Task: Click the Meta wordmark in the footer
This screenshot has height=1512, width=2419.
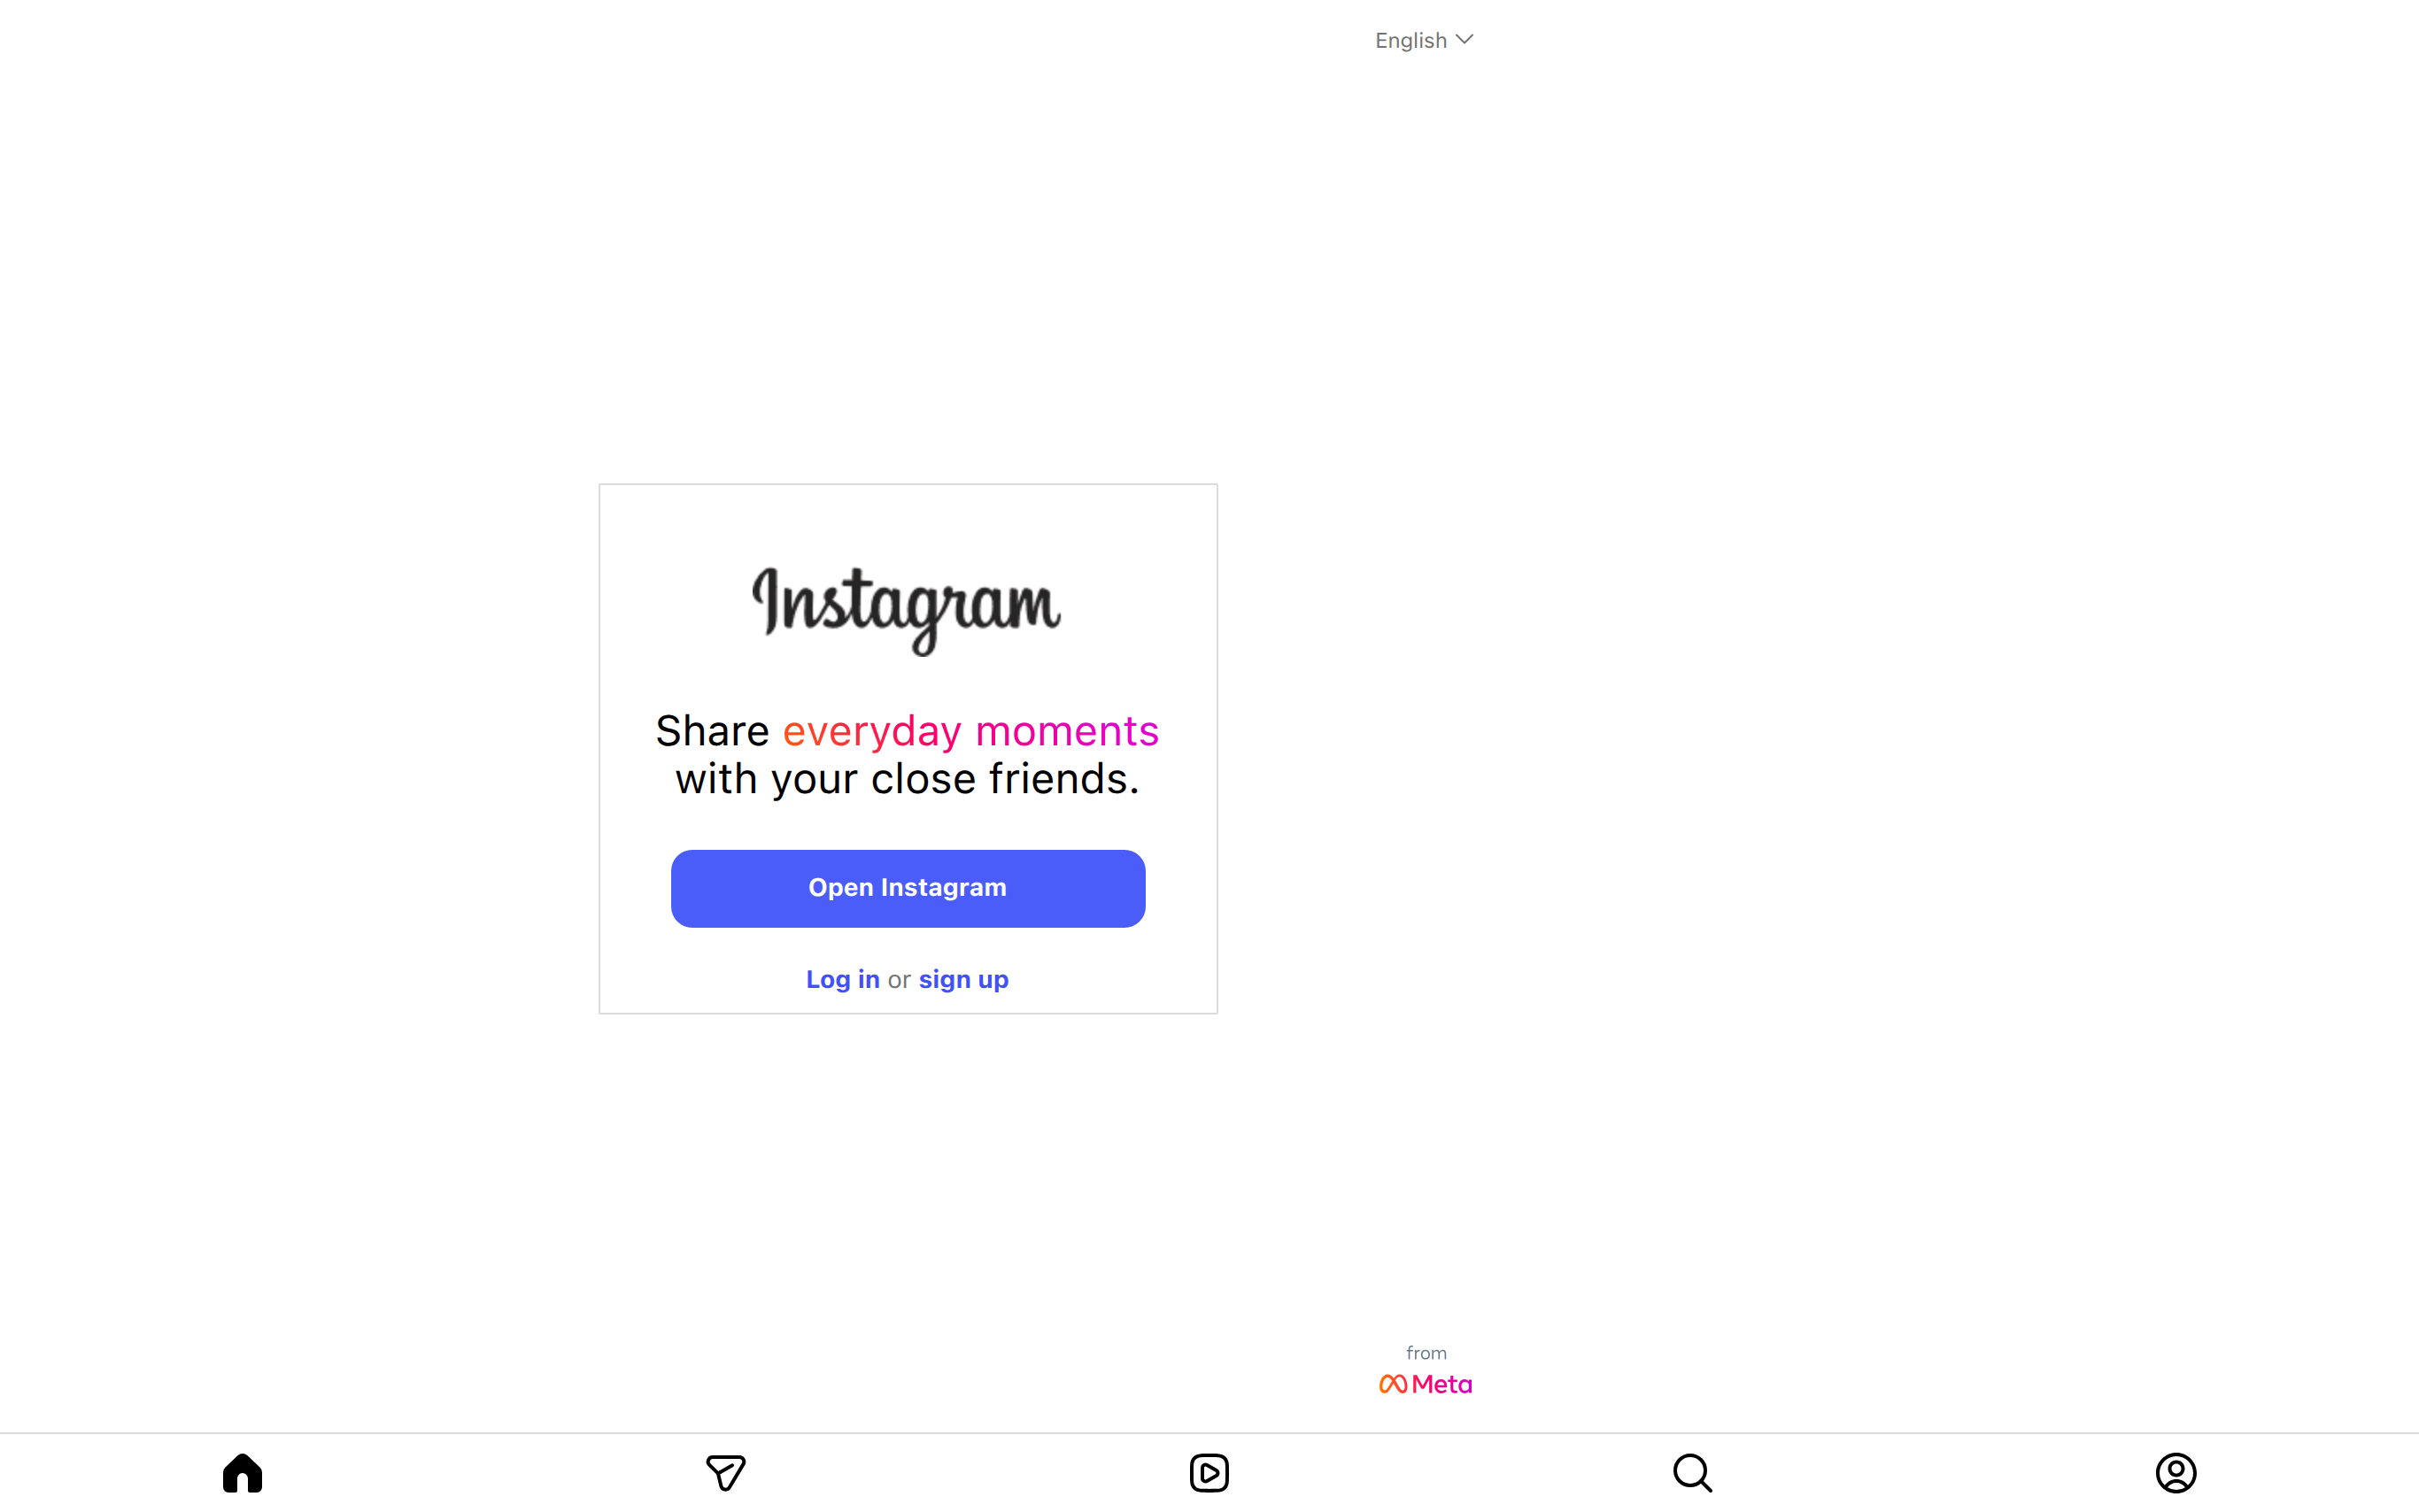Action: (1441, 1384)
